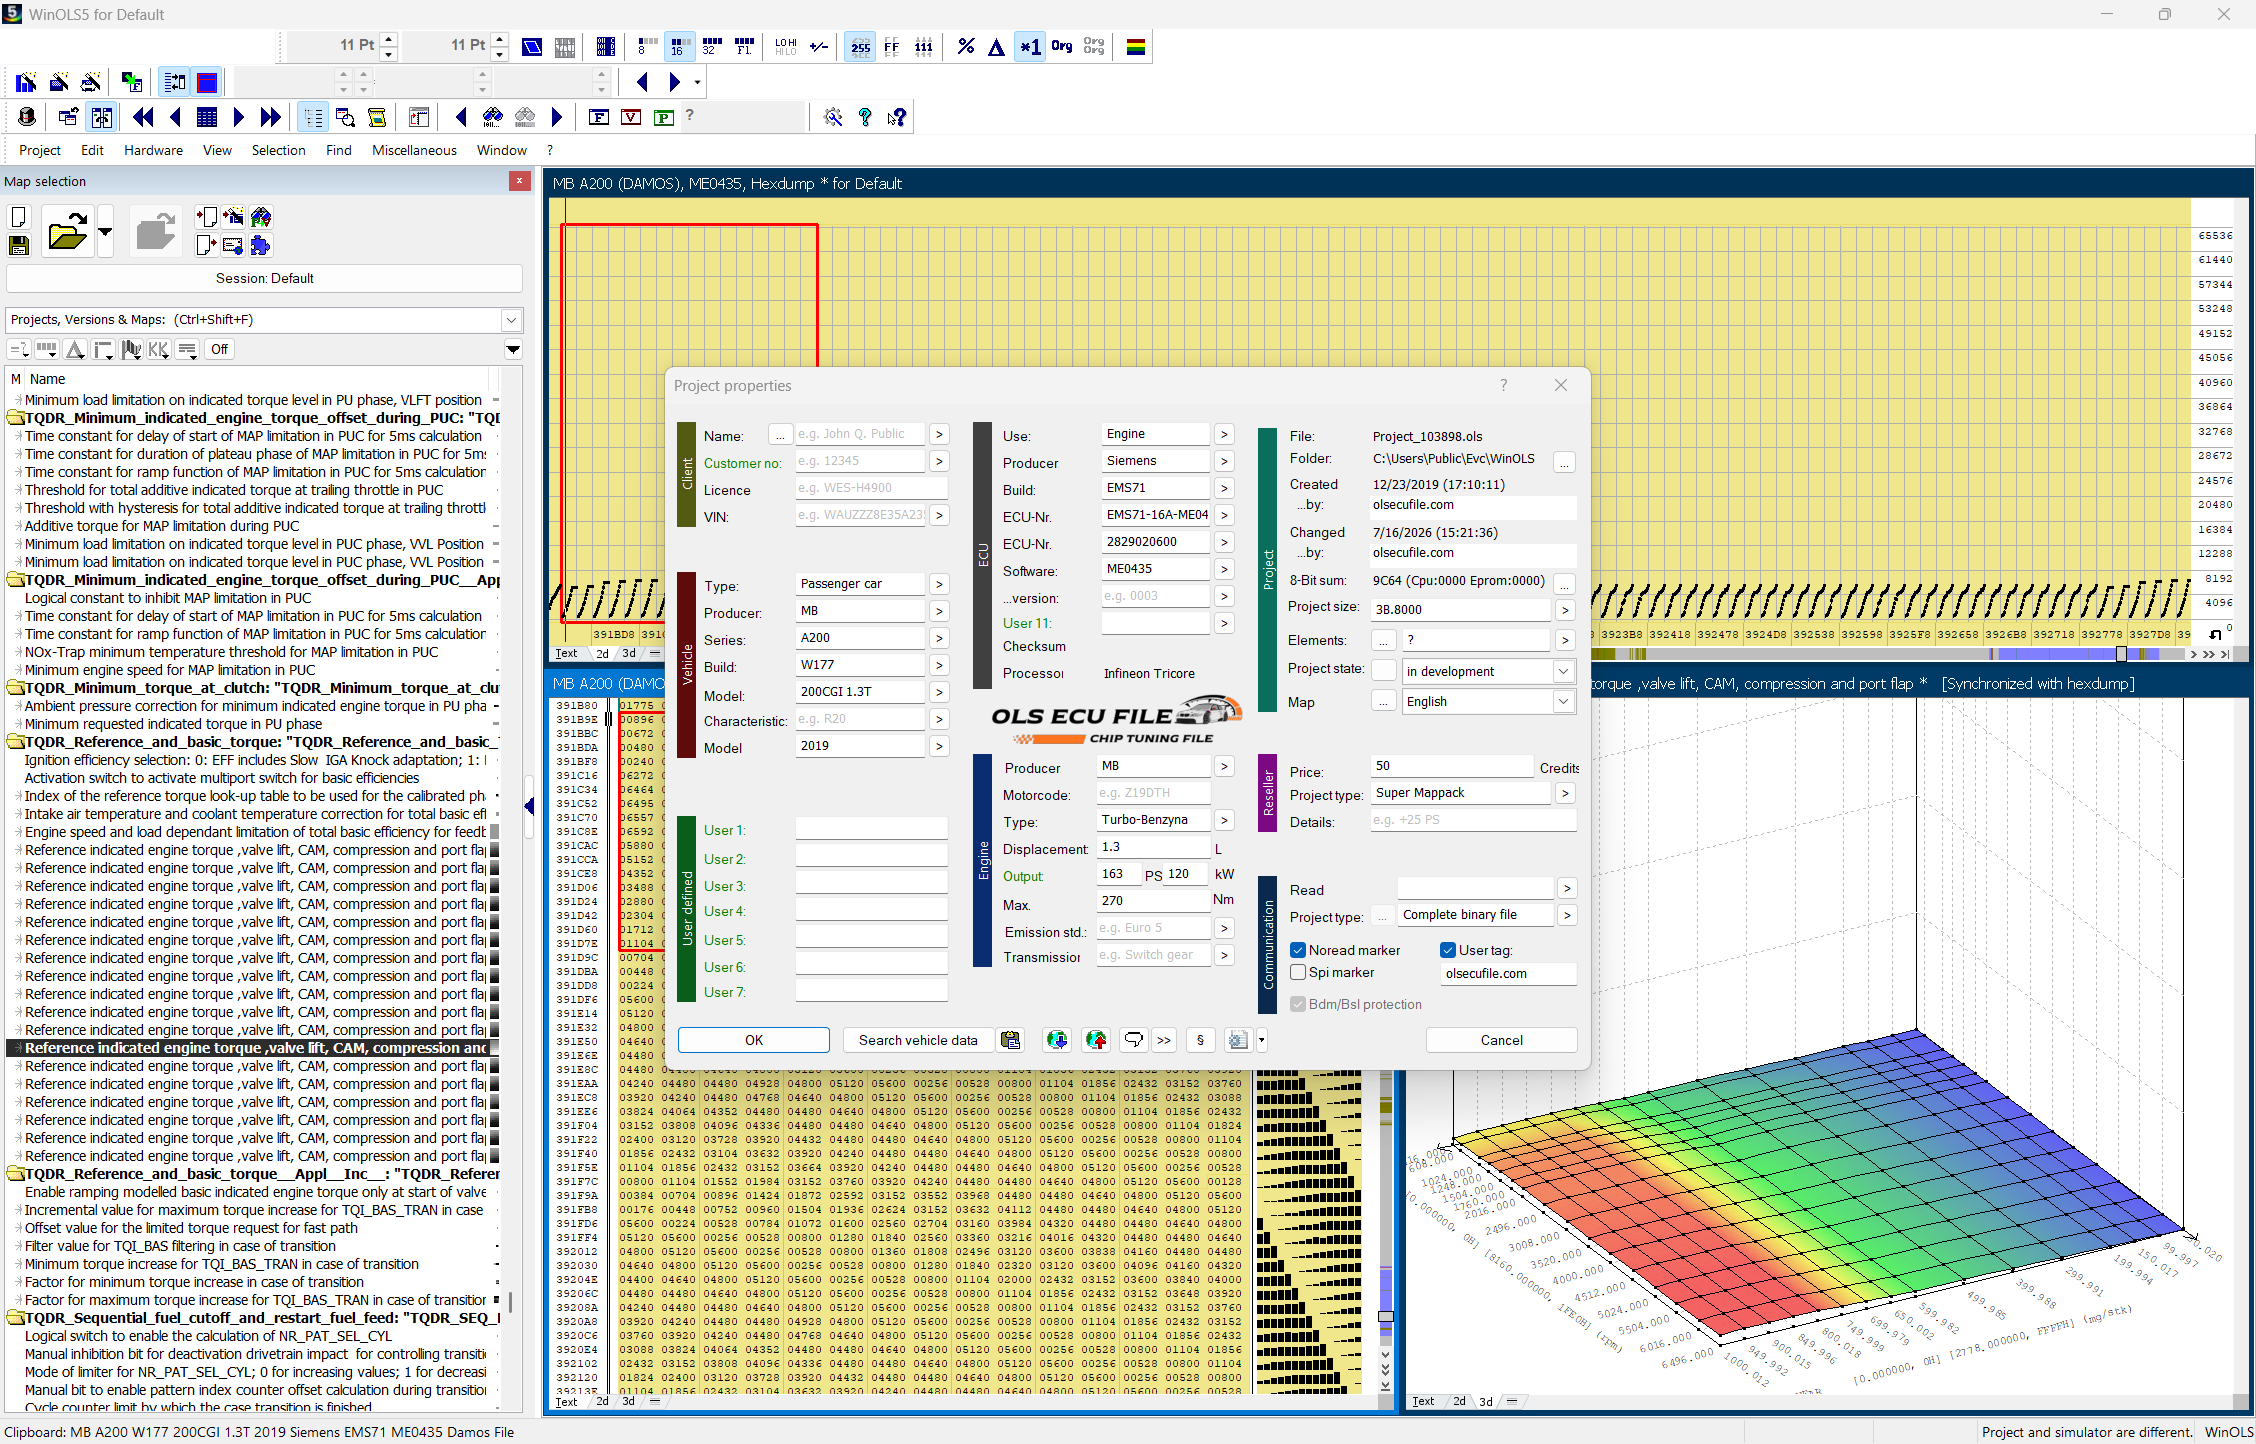The width and height of the screenshot is (2256, 1444).
Task: Click the Displacement input field
Action: (1154, 847)
